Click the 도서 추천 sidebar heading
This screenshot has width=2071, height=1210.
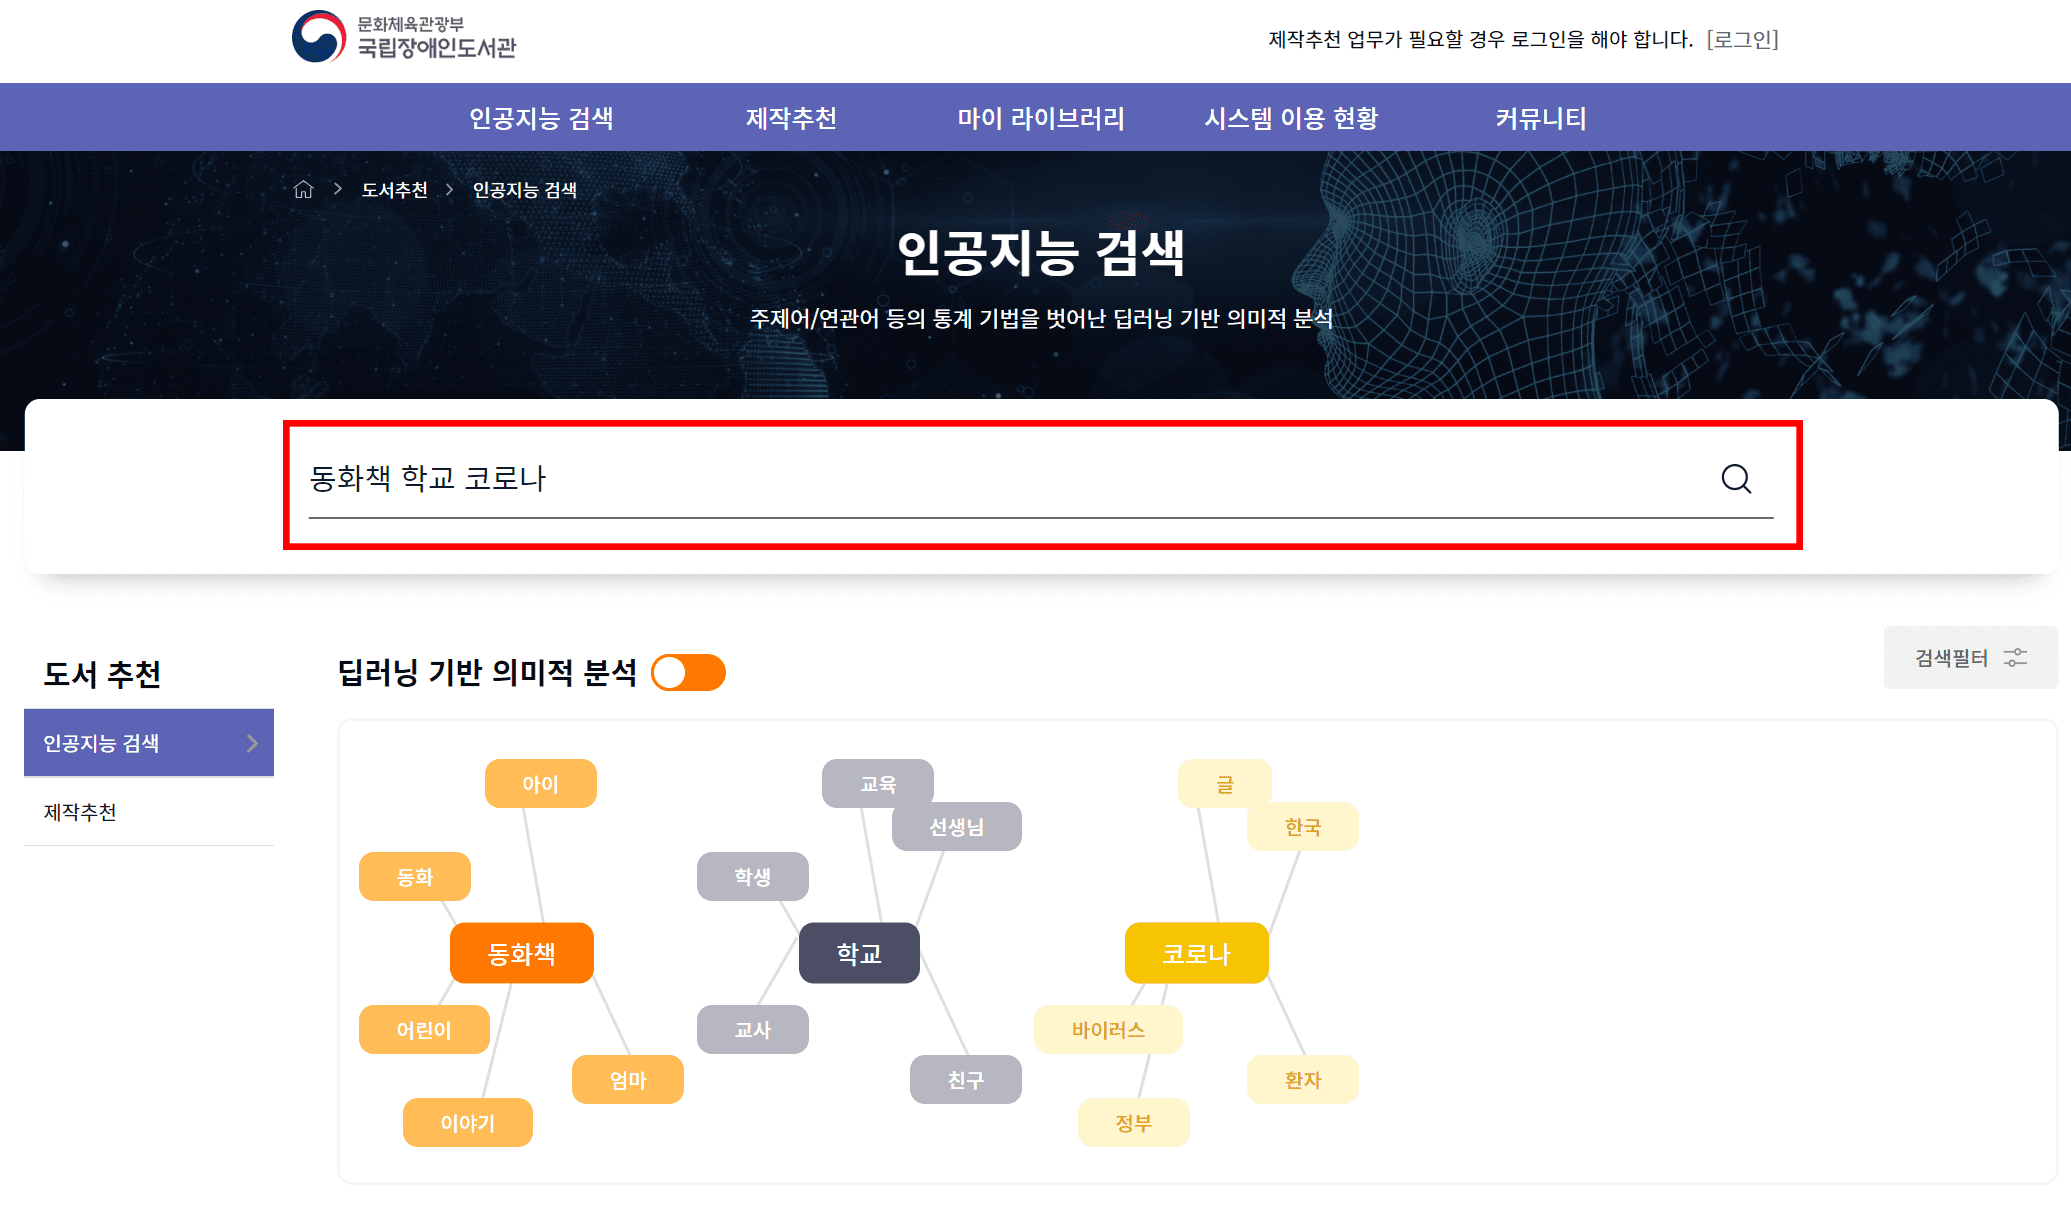pos(102,674)
